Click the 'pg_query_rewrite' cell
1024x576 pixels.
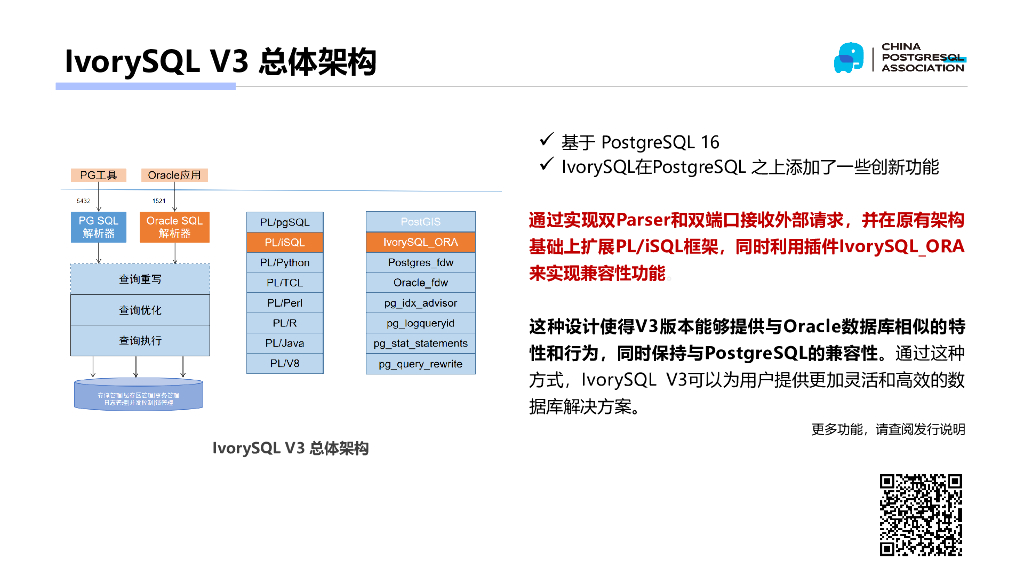click(x=421, y=364)
